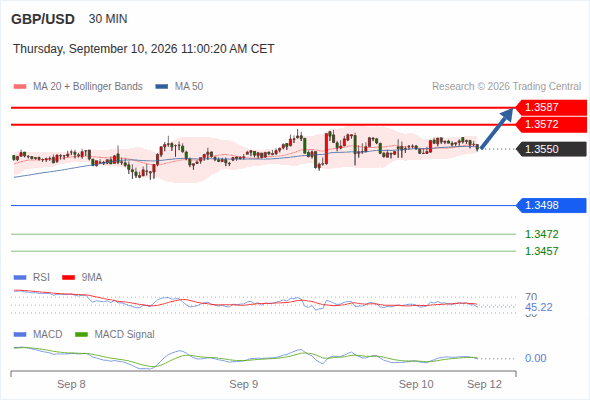Click the 1.3498 blue pivot price tag

click(x=551, y=205)
